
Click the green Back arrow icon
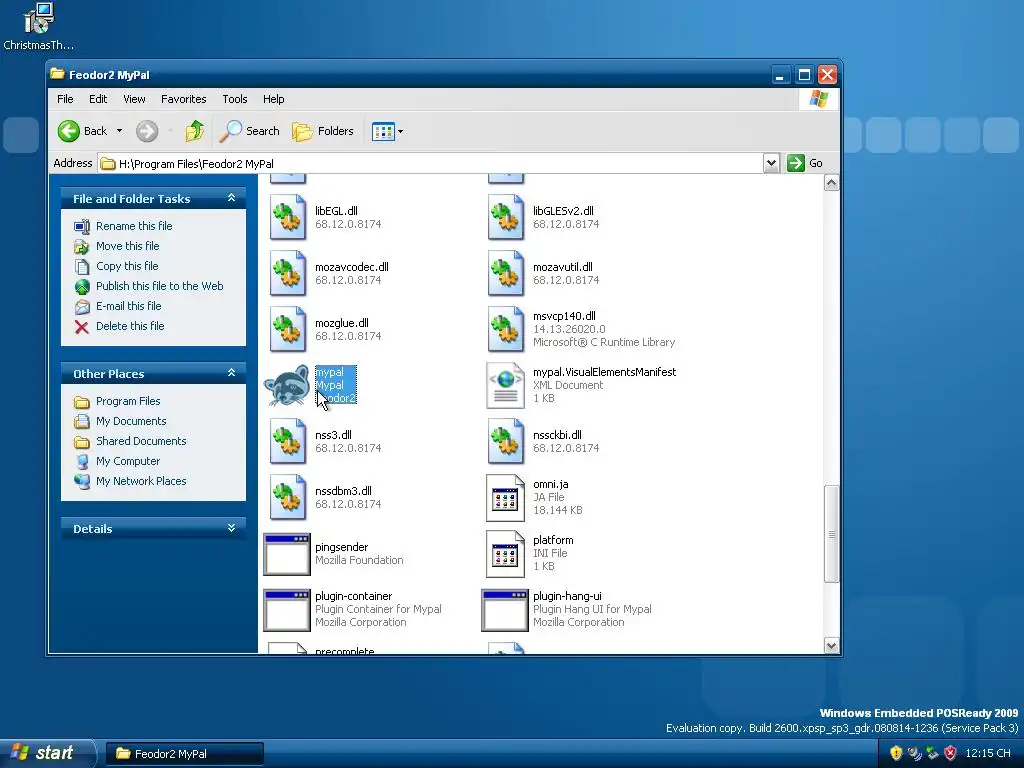(69, 131)
